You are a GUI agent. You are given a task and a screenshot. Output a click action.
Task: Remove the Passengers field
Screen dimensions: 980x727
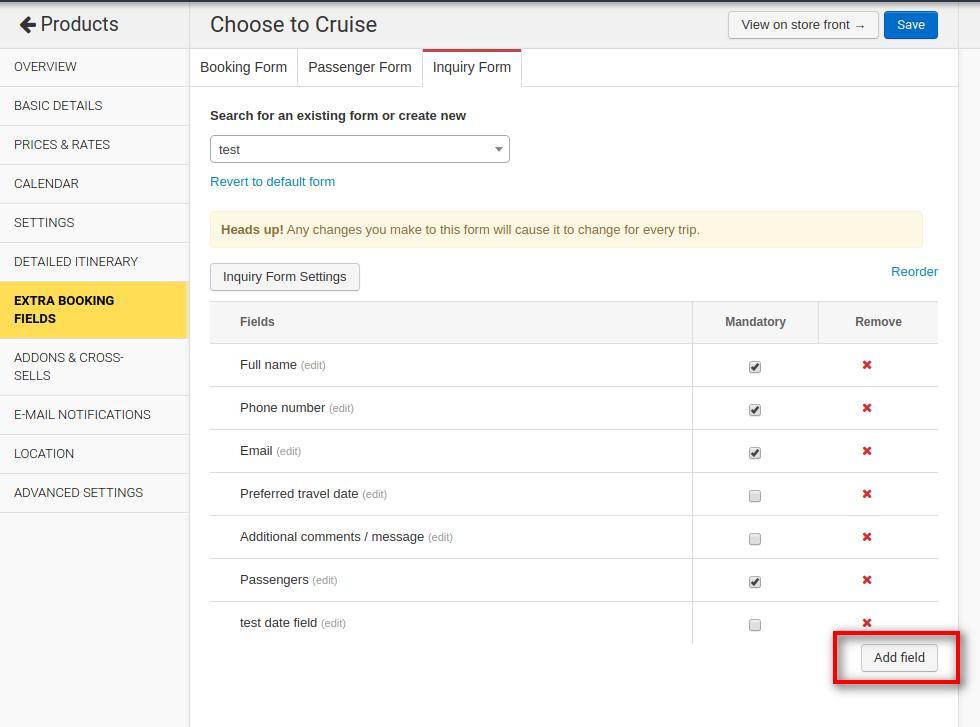tap(867, 580)
